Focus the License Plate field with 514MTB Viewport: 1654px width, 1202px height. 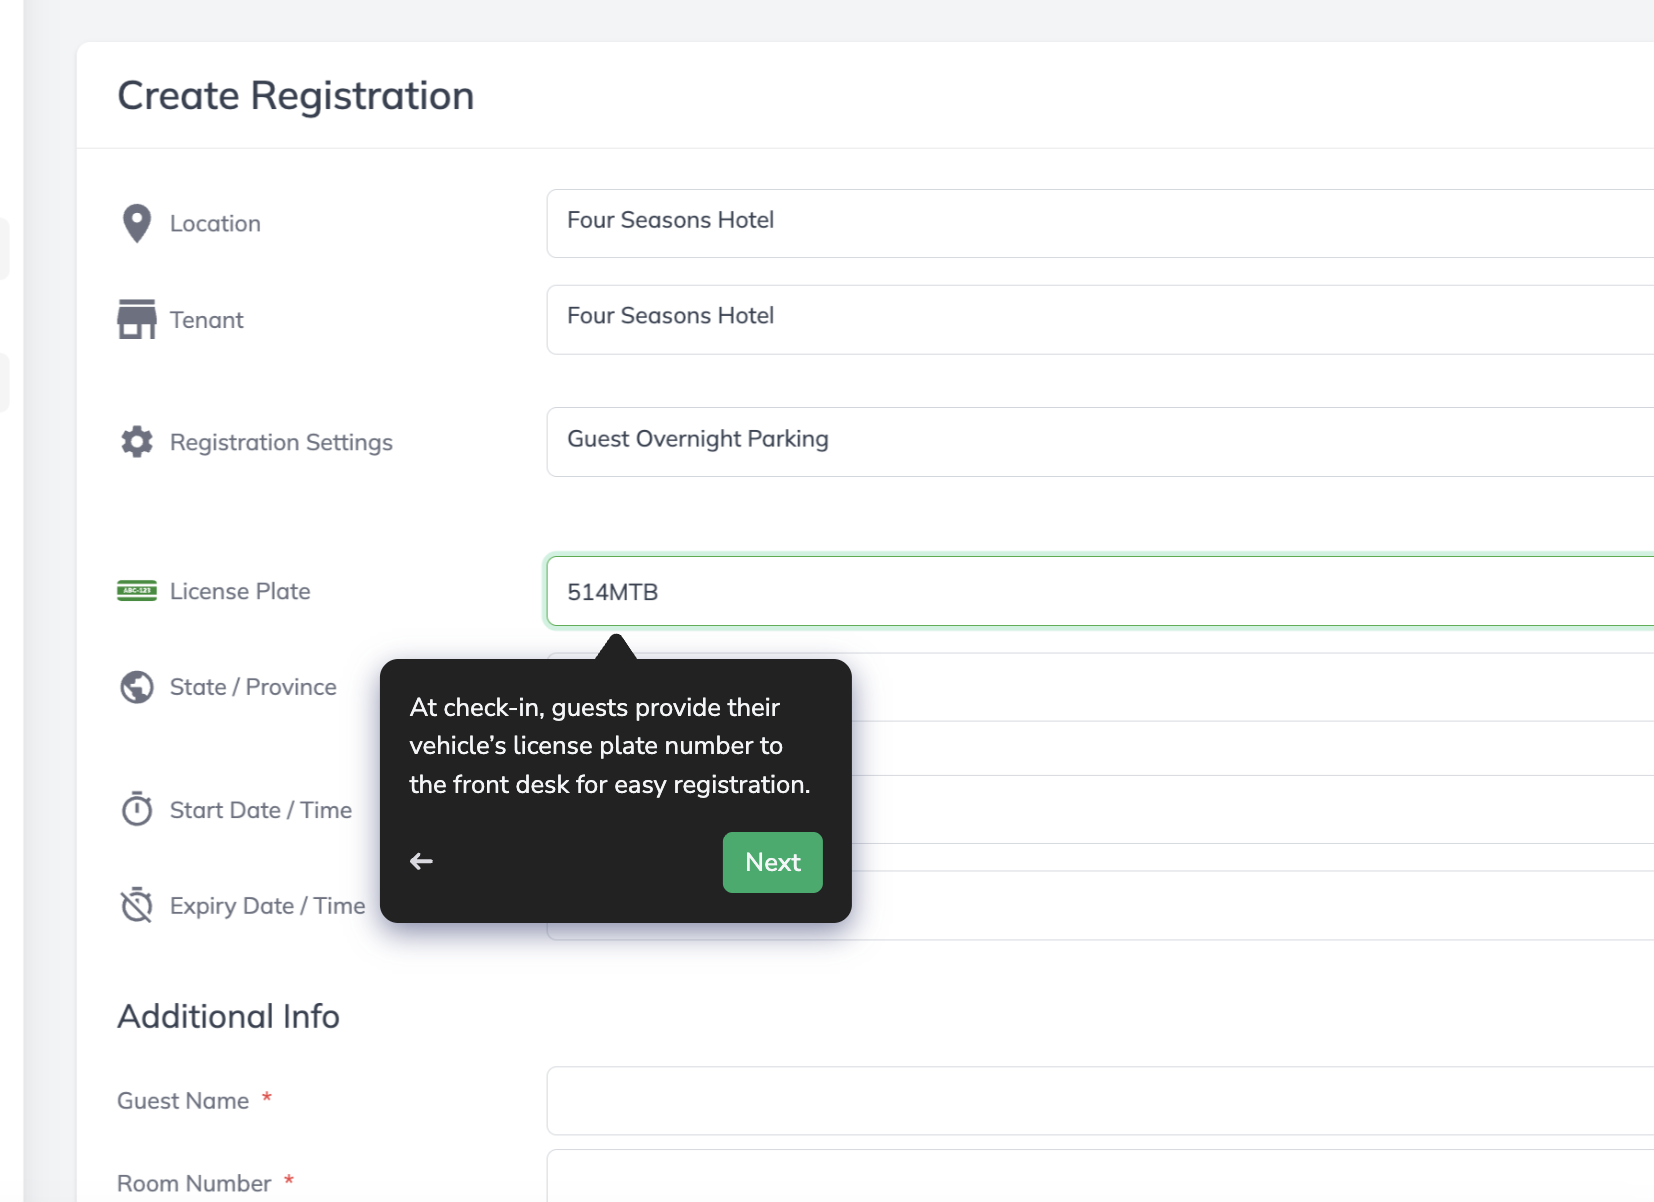point(1100,591)
